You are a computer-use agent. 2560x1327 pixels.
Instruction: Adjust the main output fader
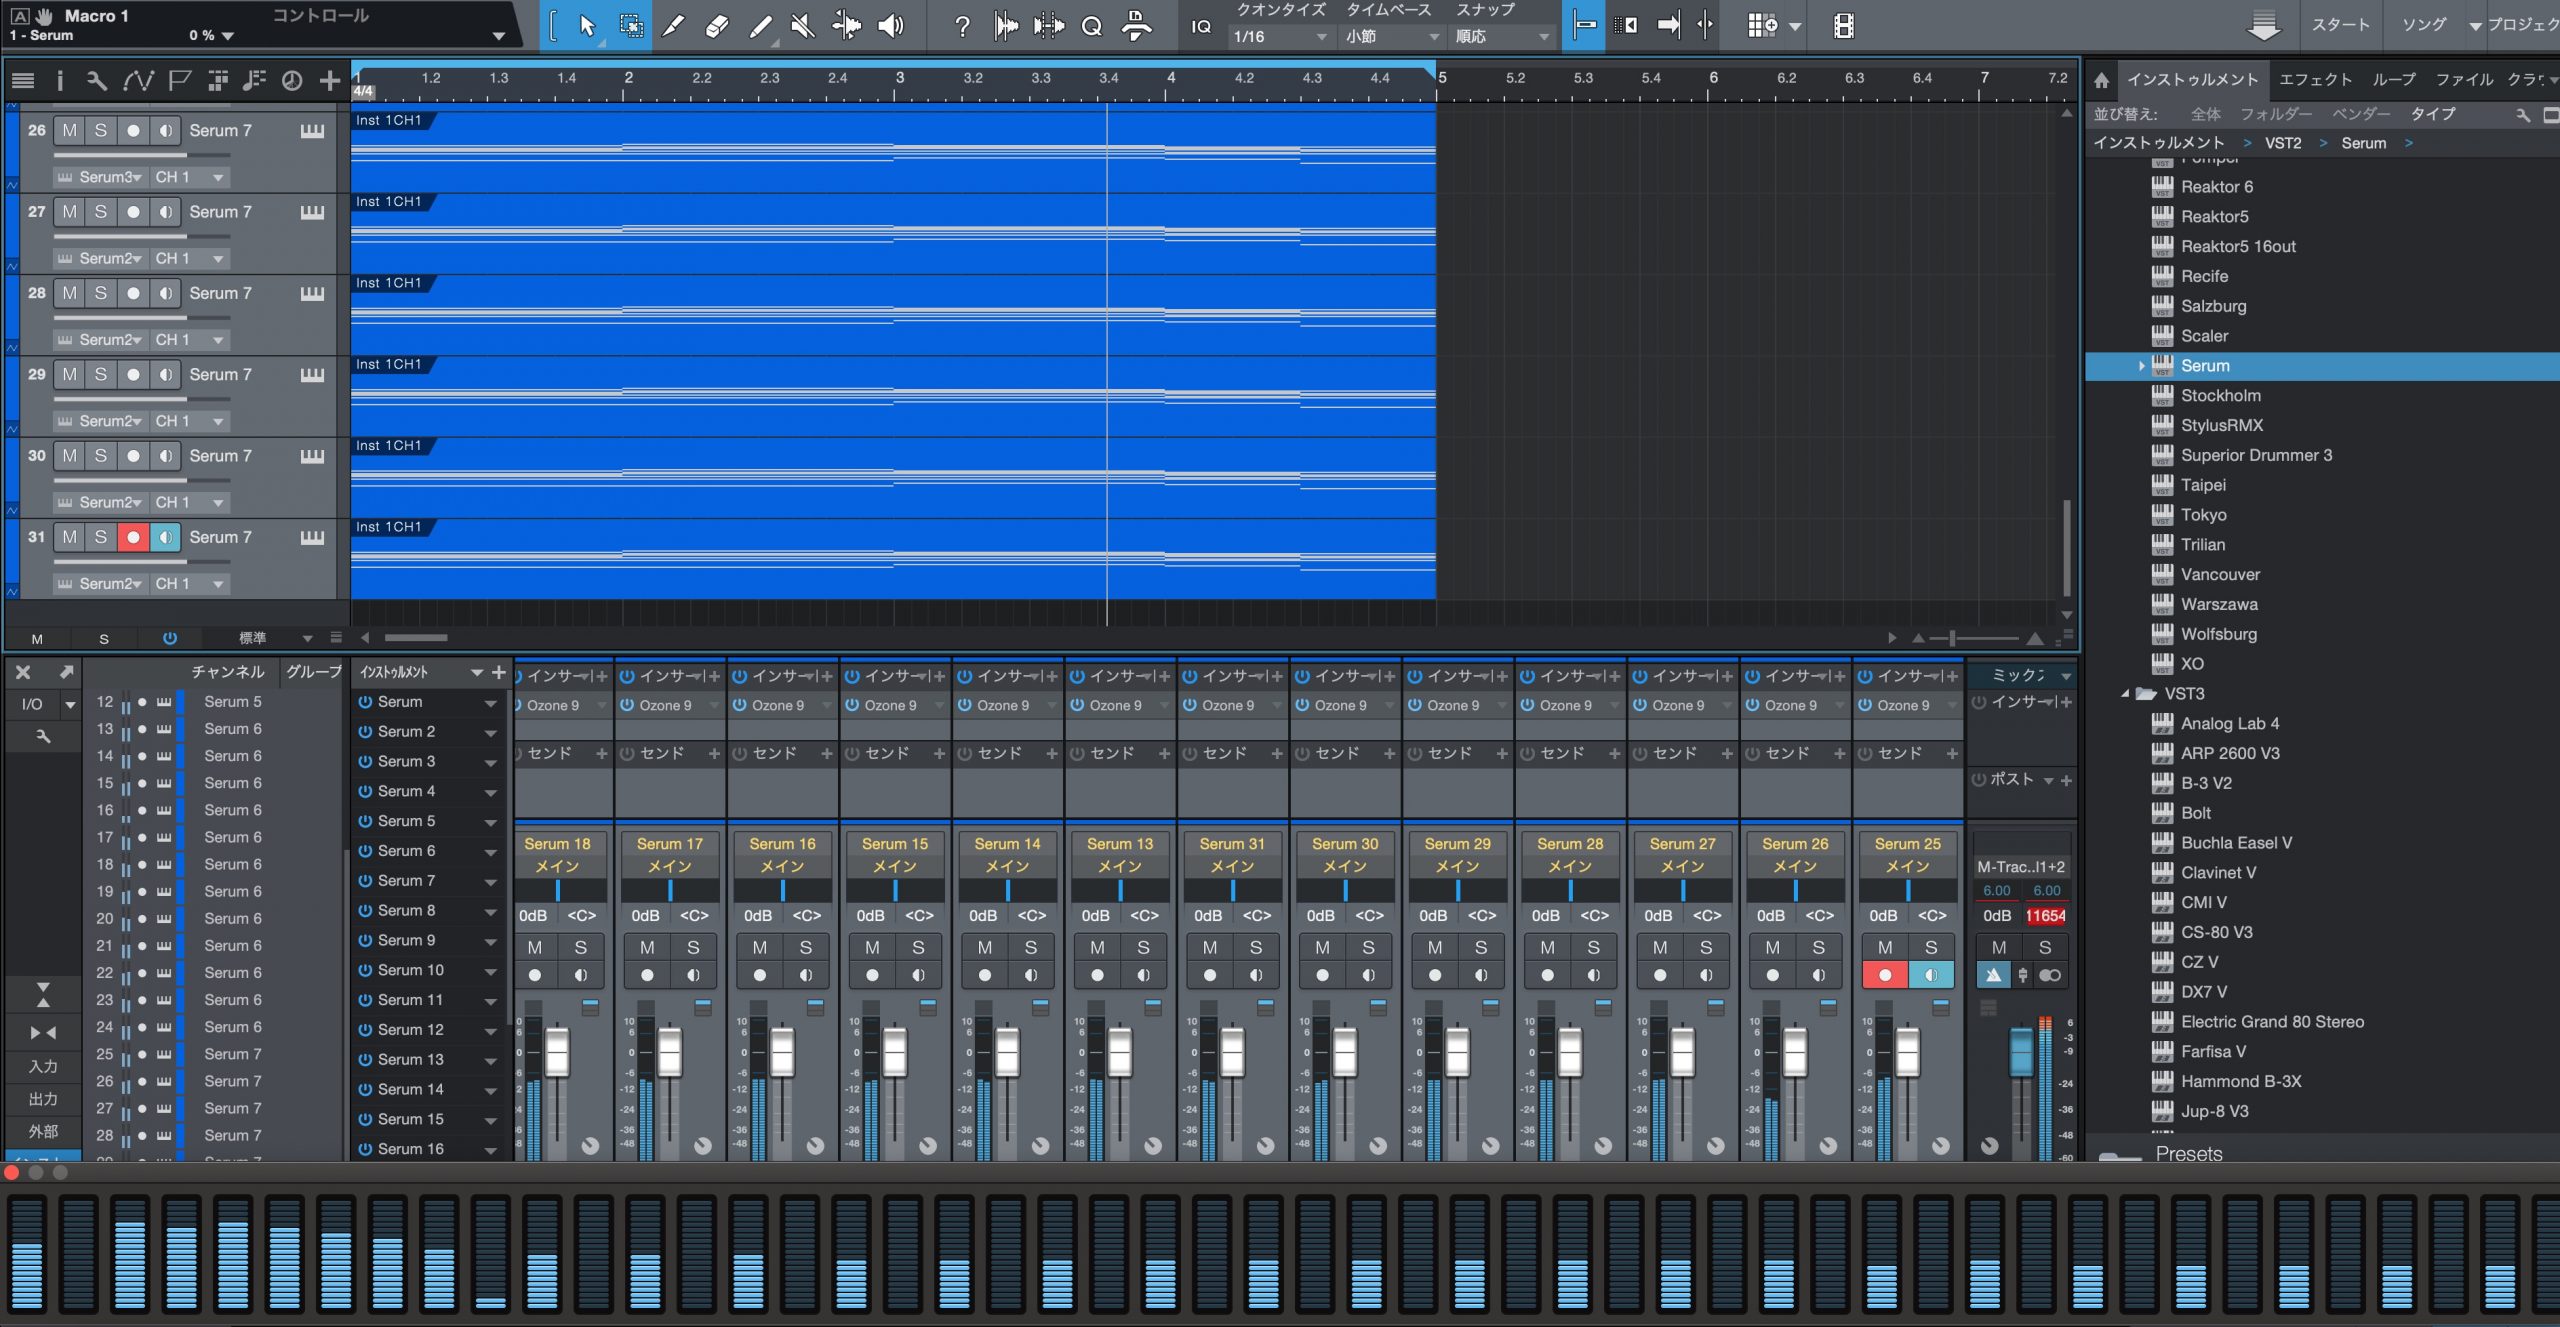[x=2020, y=1052]
